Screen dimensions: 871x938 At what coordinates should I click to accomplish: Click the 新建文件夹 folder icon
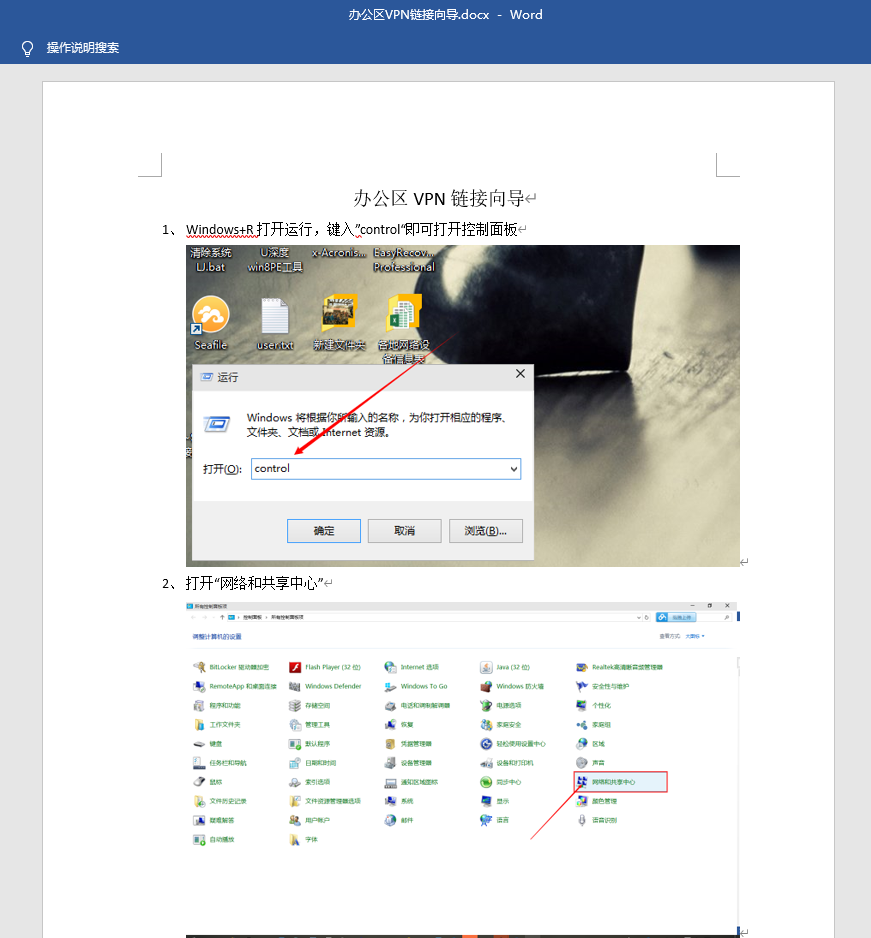pos(339,312)
